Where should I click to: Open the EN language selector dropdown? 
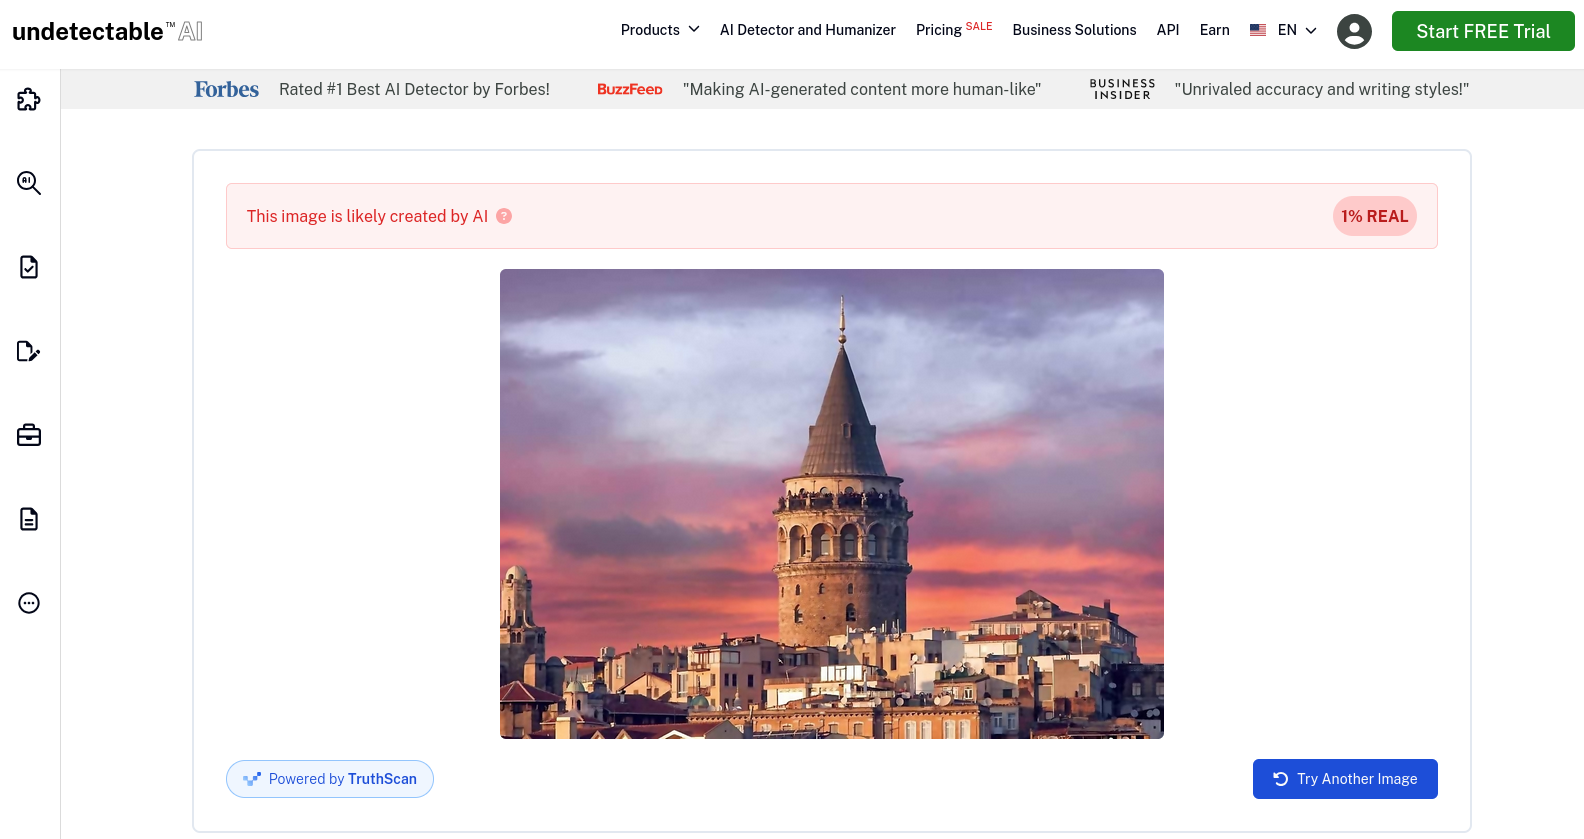click(x=1297, y=30)
